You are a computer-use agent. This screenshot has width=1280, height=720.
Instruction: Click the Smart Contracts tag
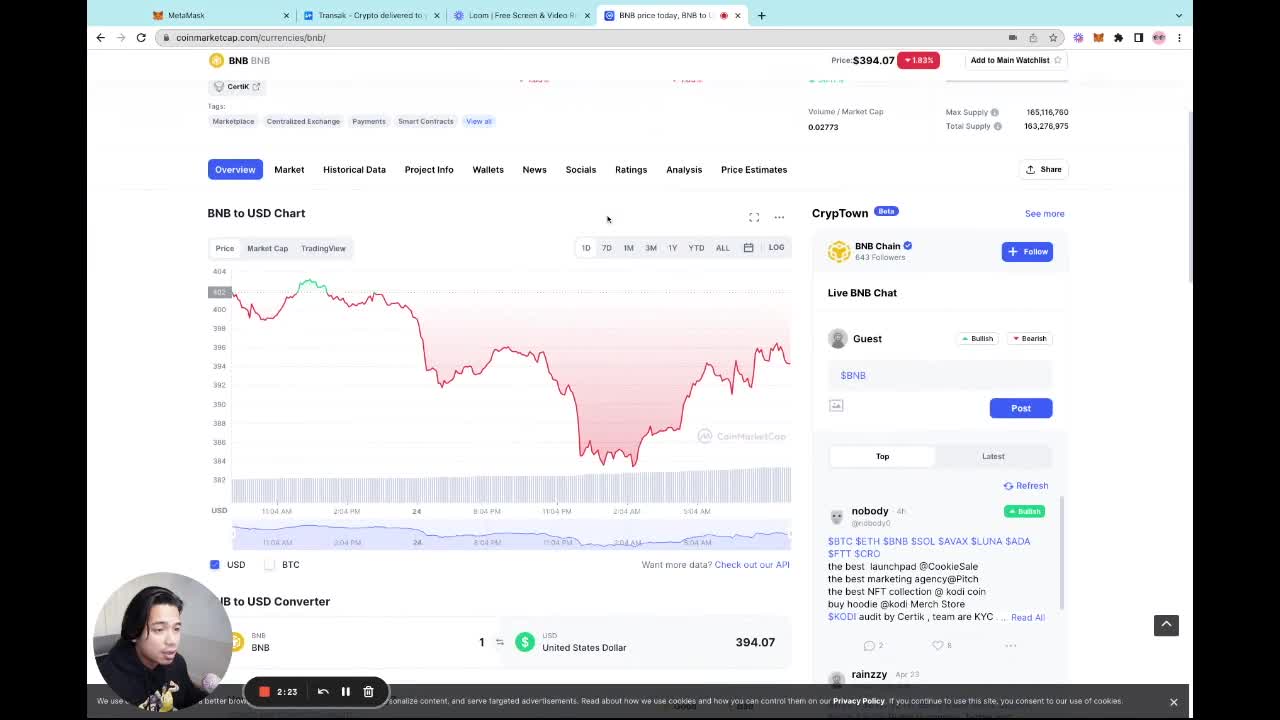[425, 121]
